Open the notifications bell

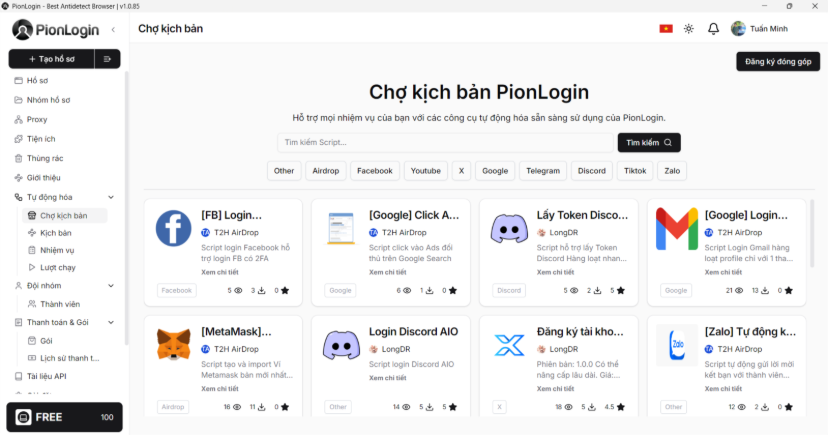(x=713, y=29)
